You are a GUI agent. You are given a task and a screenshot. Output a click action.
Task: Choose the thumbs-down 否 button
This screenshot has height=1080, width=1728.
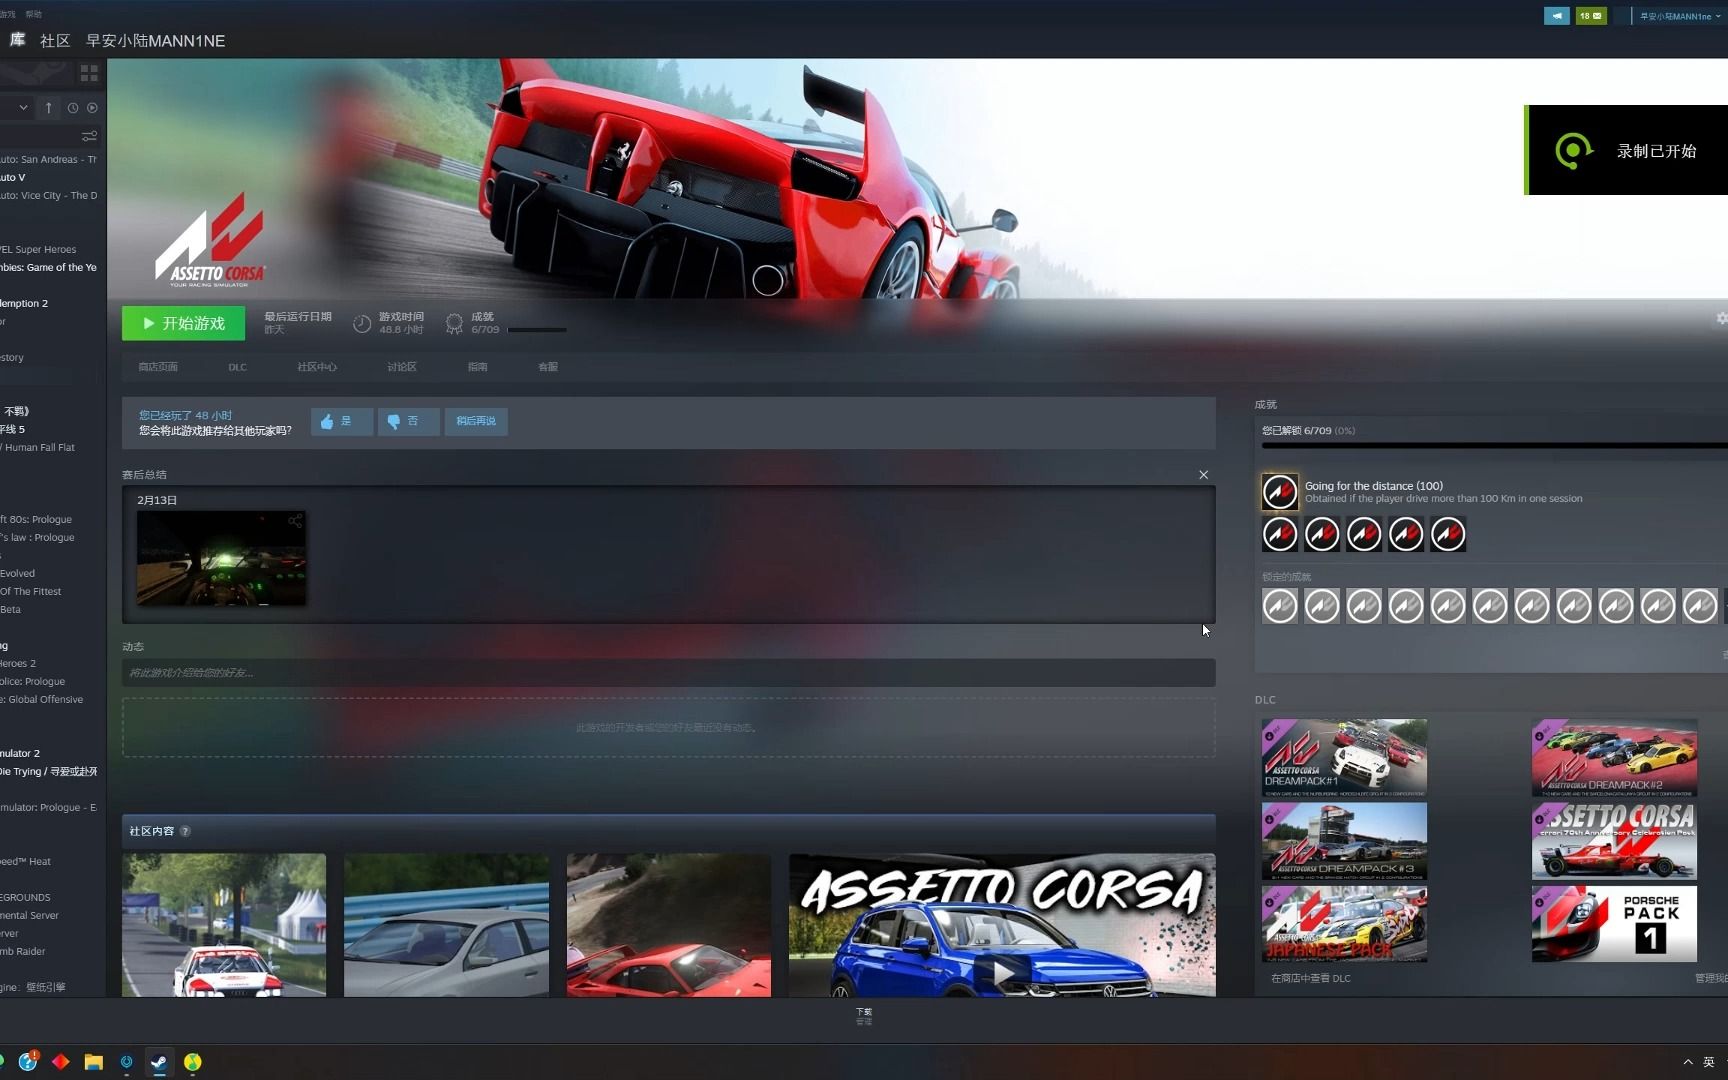(x=408, y=421)
